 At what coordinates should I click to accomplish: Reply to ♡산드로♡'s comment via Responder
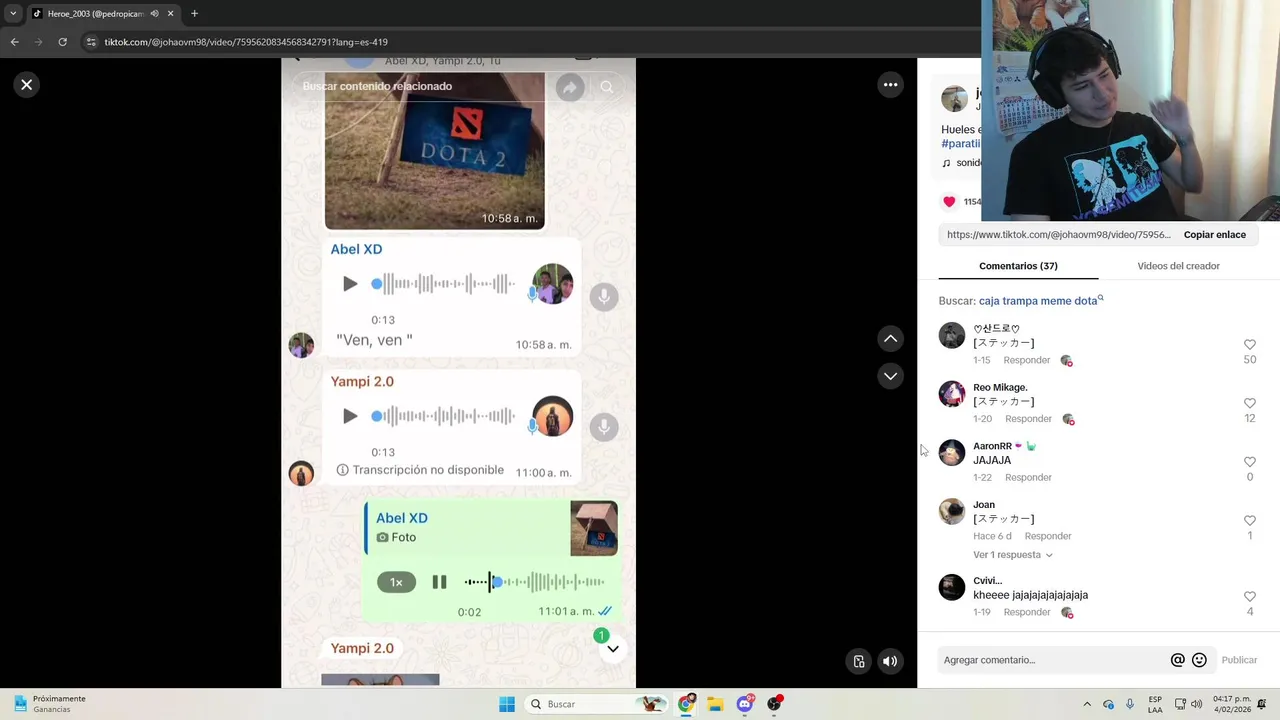(x=1027, y=360)
